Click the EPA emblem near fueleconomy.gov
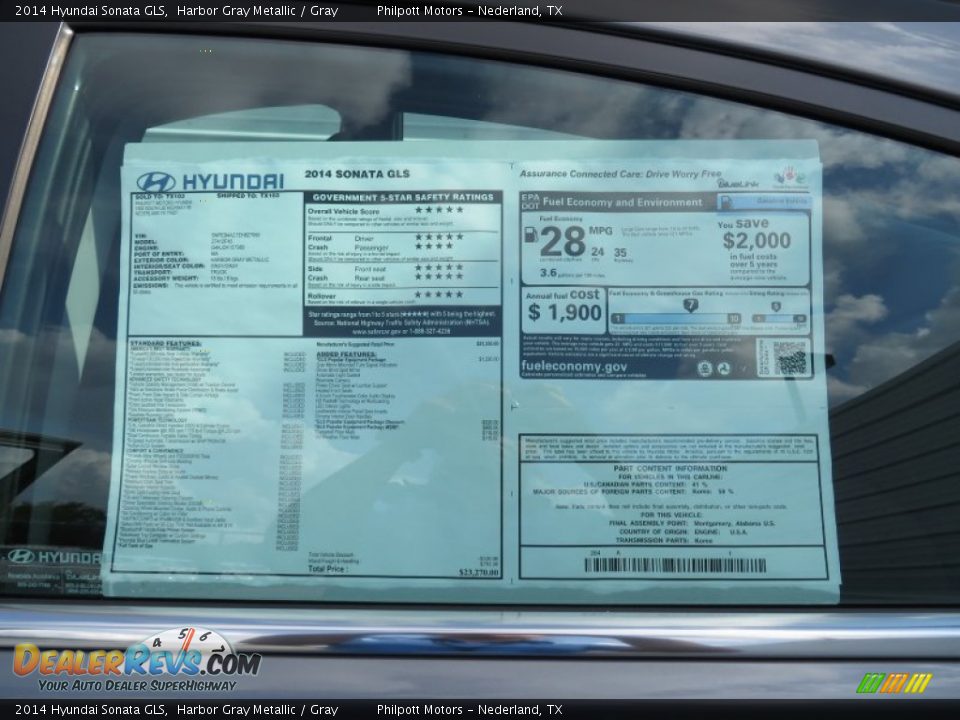The width and height of the screenshot is (960, 720). 704,367
